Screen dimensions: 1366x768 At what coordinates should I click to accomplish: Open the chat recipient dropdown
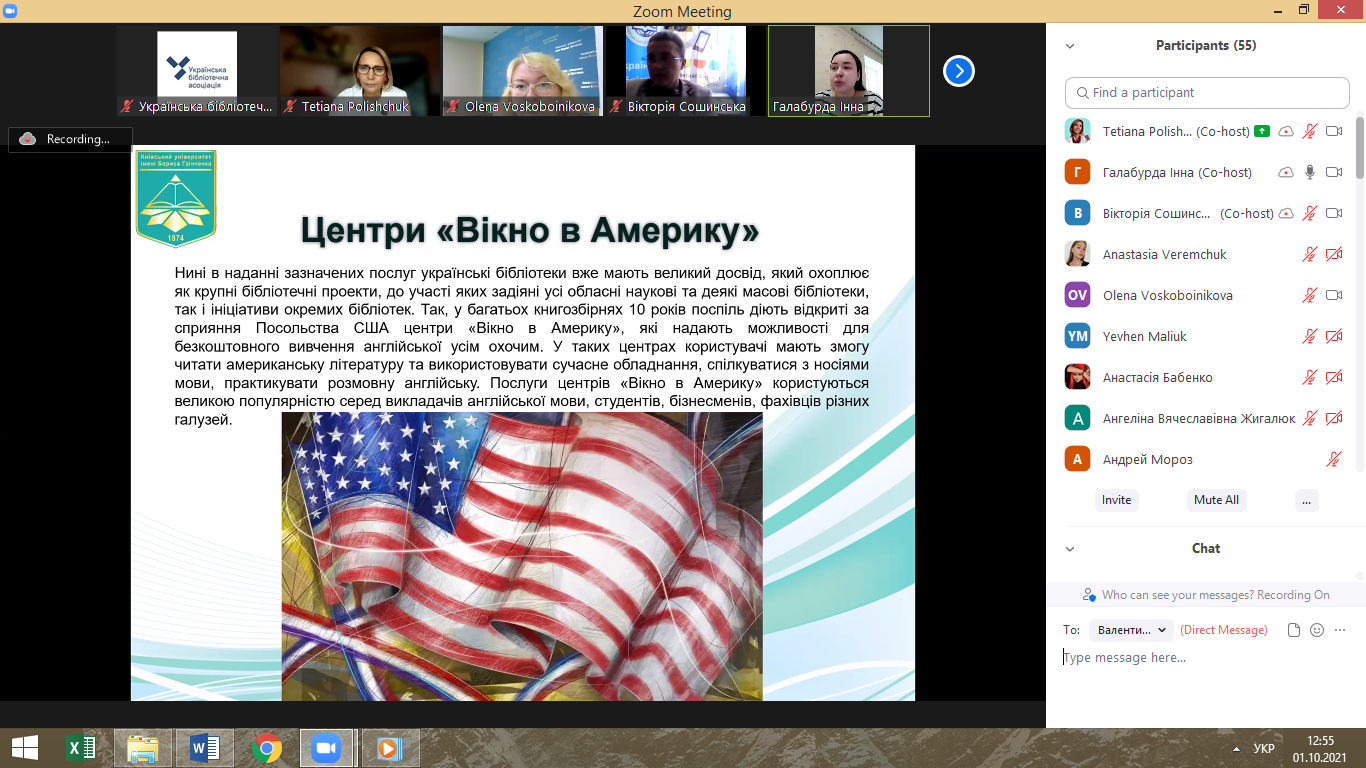1132,630
